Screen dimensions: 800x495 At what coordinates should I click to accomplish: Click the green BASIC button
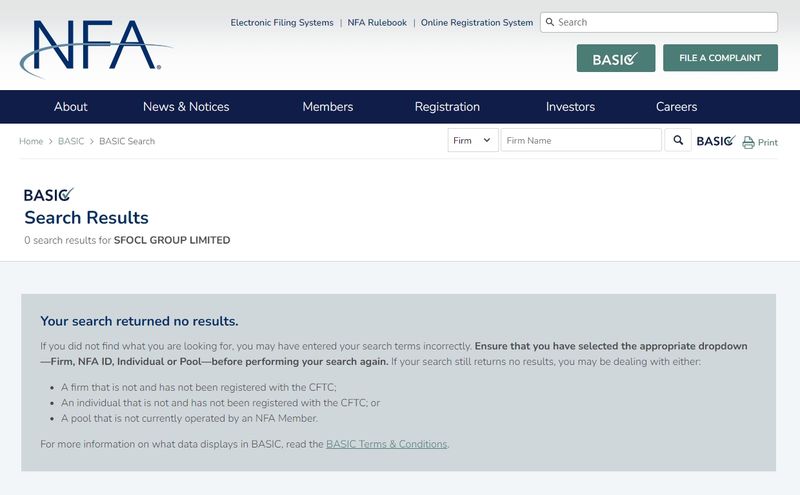tap(616, 58)
